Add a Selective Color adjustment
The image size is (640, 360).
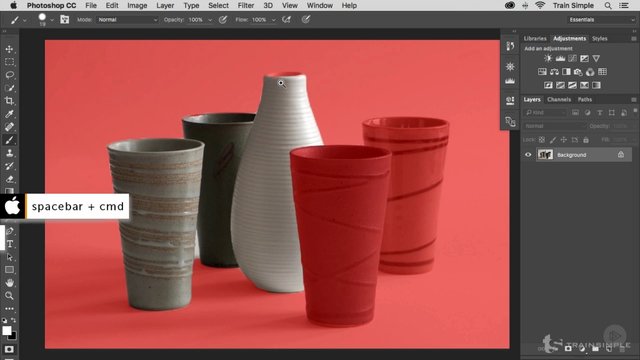(x=584, y=85)
